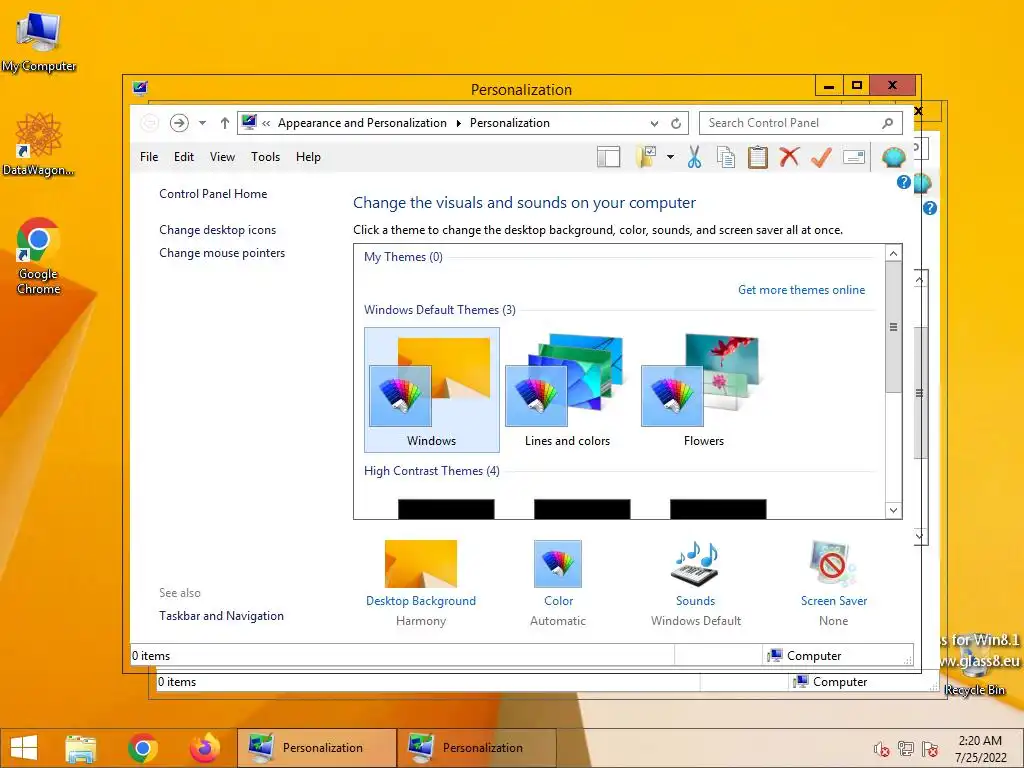This screenshot has width=1024, height=768.
Task: Open the Edit menu
Action: click(184, 157)
